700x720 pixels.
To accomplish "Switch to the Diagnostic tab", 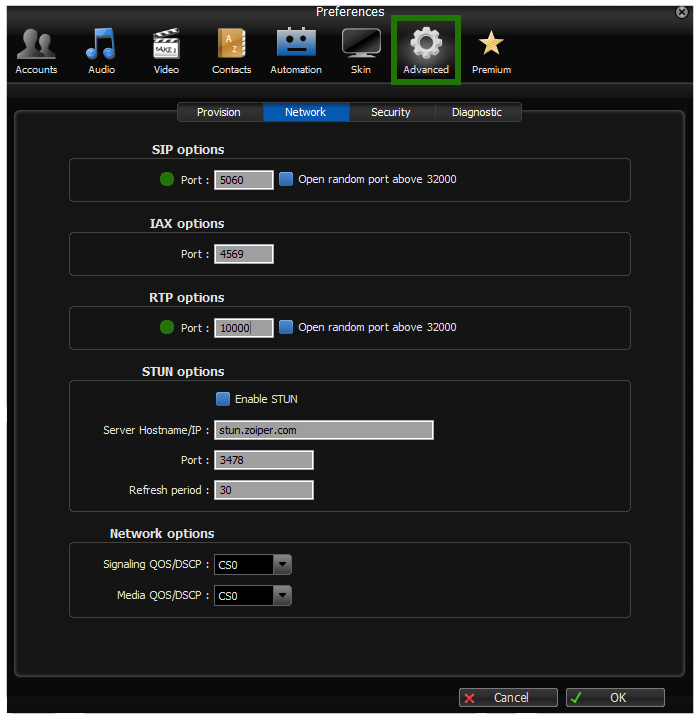I will tap(477, 113).
